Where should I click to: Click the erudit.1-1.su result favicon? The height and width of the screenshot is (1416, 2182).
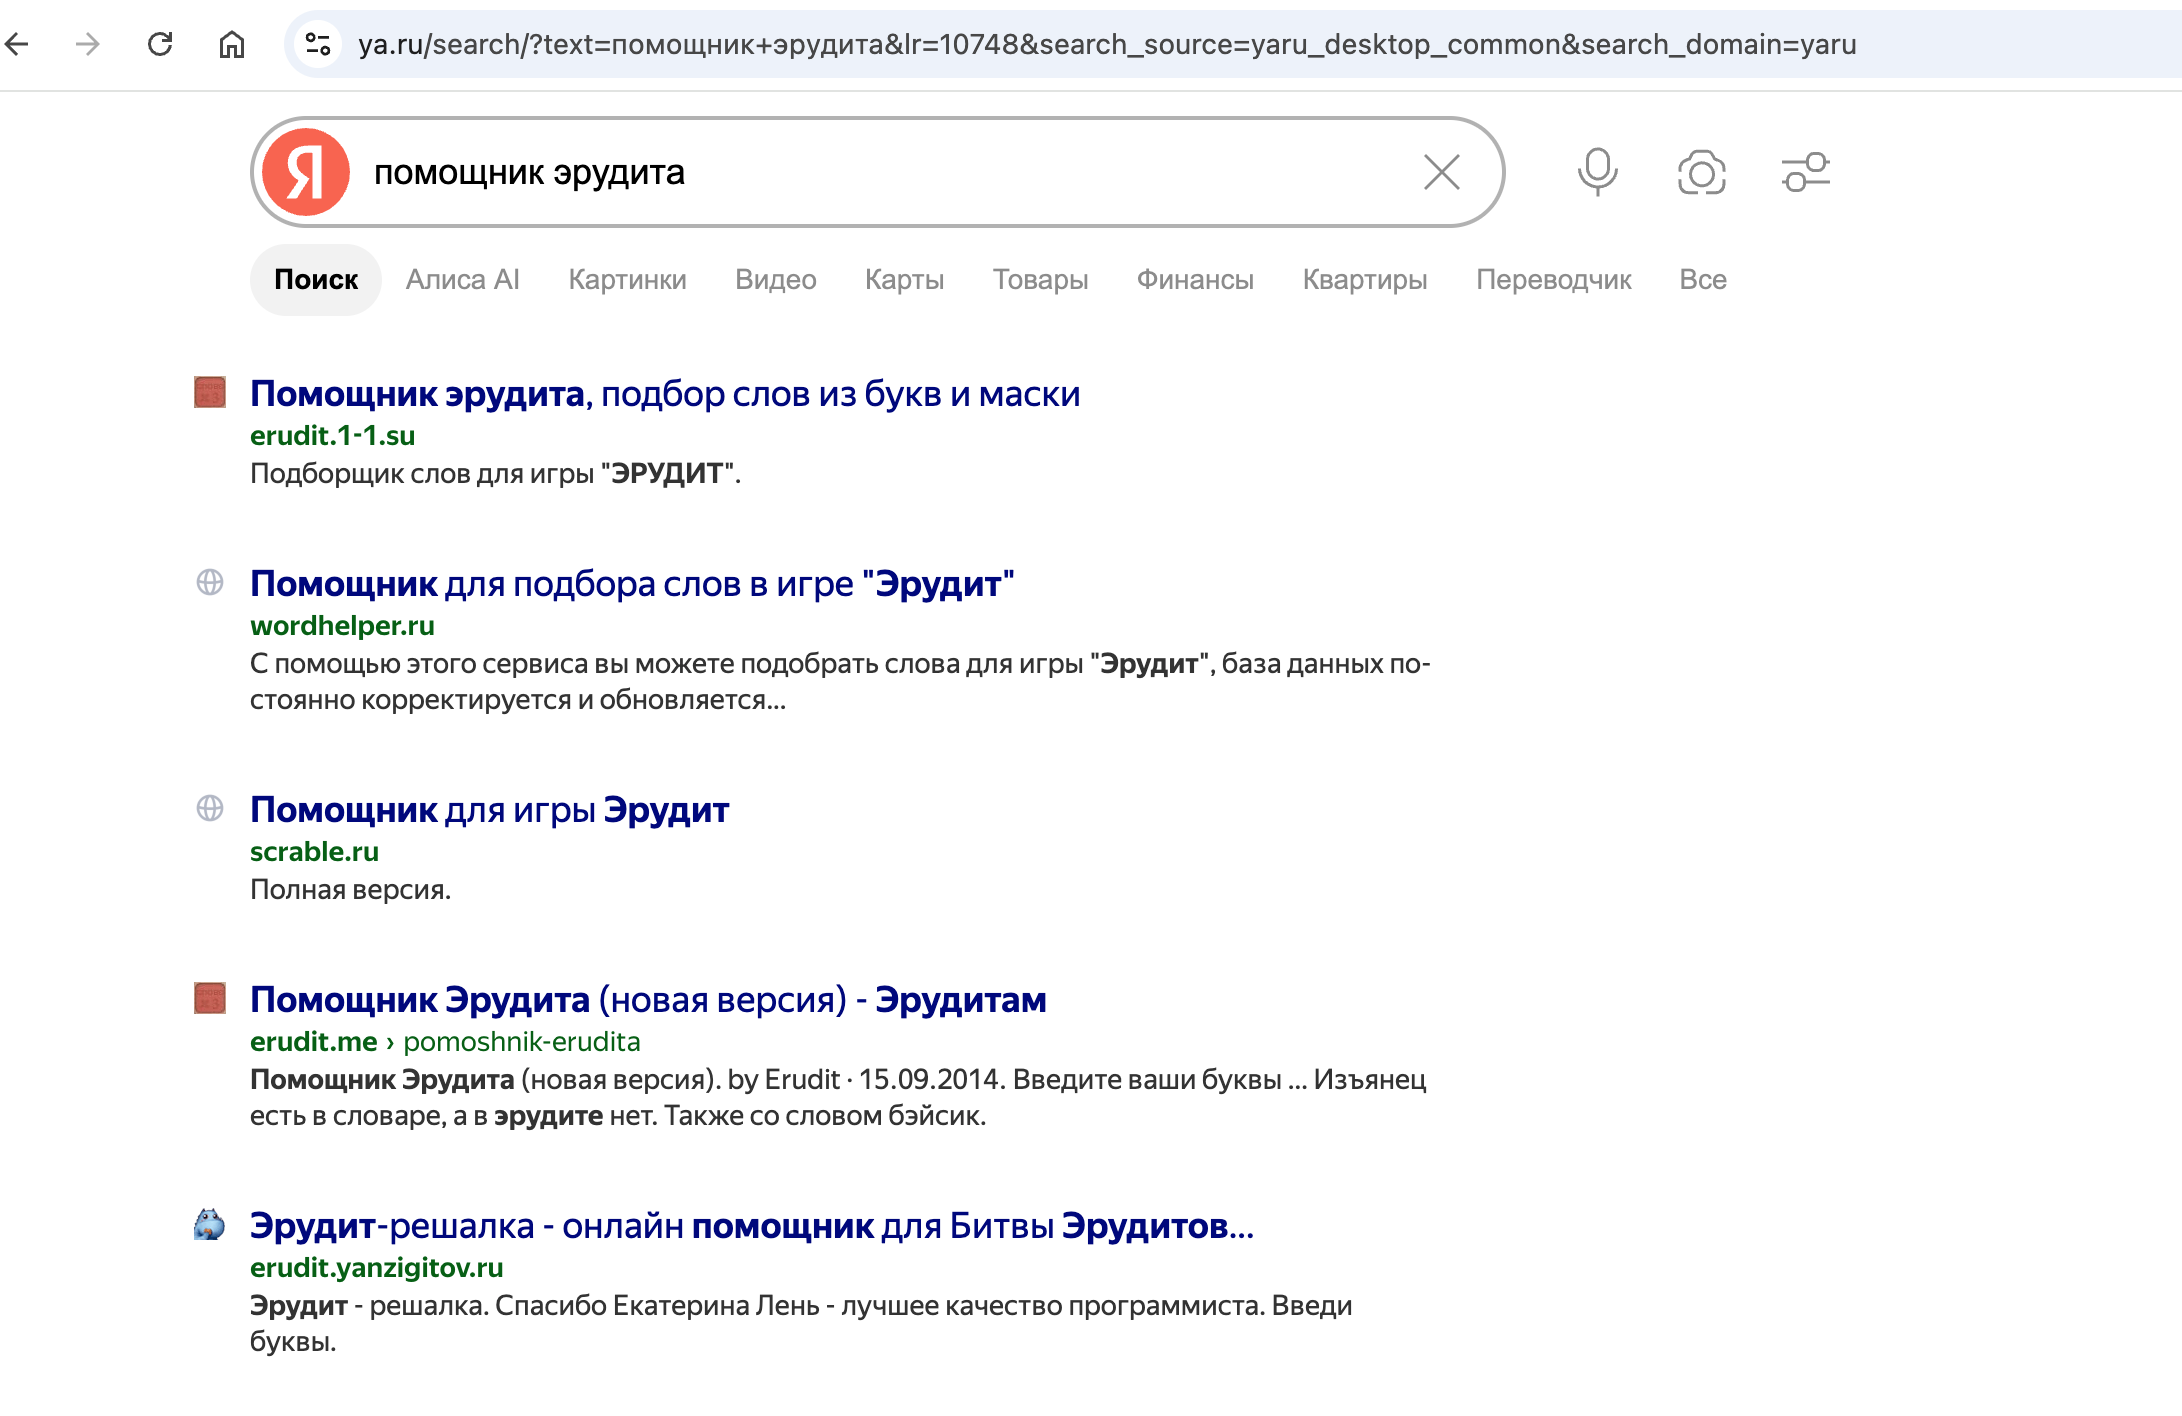click(210, 392)
